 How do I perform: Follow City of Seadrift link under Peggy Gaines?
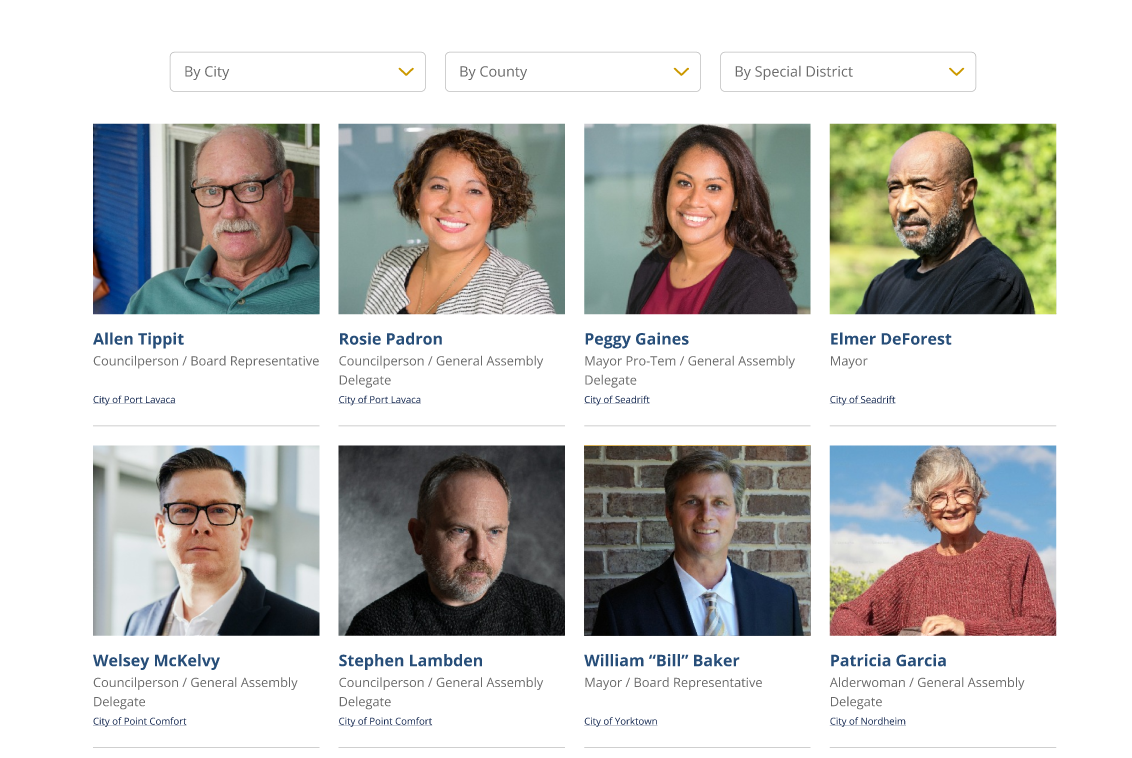[x=617, y=399]
